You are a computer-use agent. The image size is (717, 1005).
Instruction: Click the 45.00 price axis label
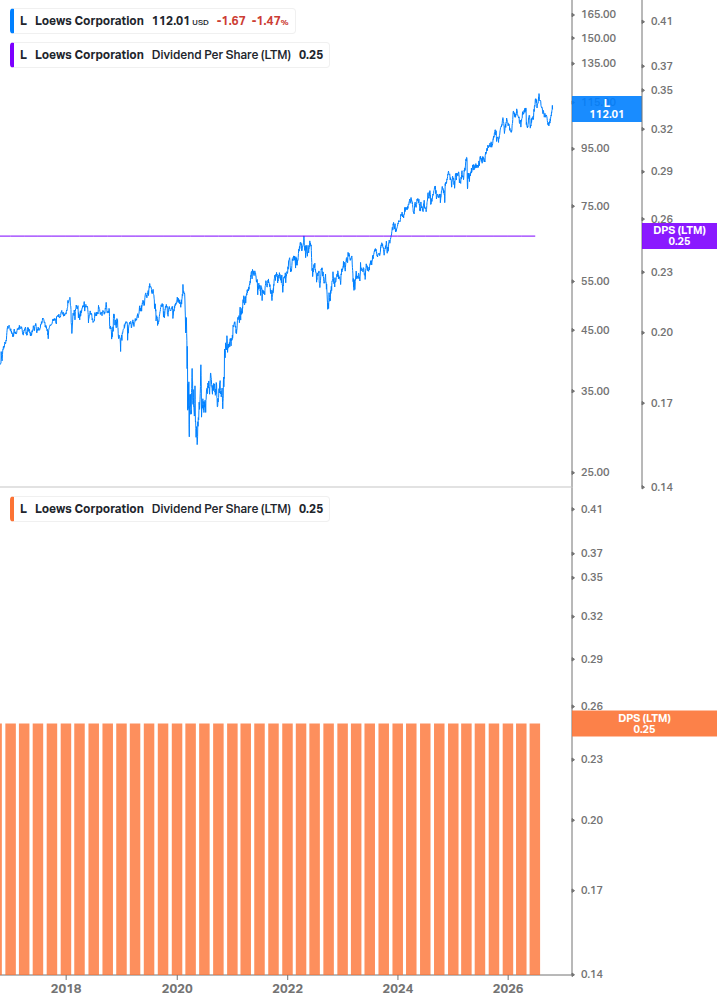595,331
